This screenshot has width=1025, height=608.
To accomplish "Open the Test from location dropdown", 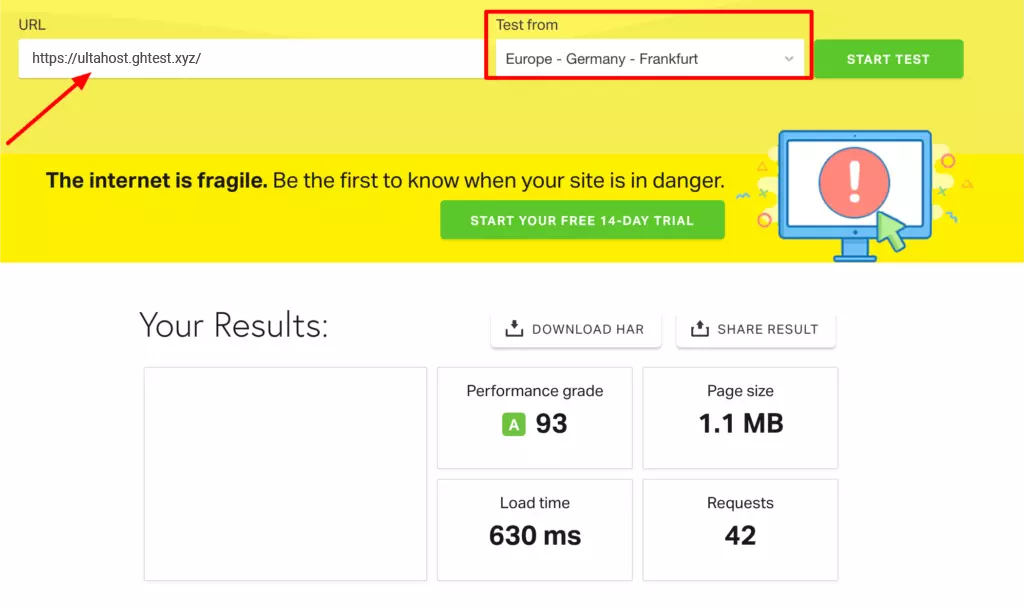I will (648, 59).
